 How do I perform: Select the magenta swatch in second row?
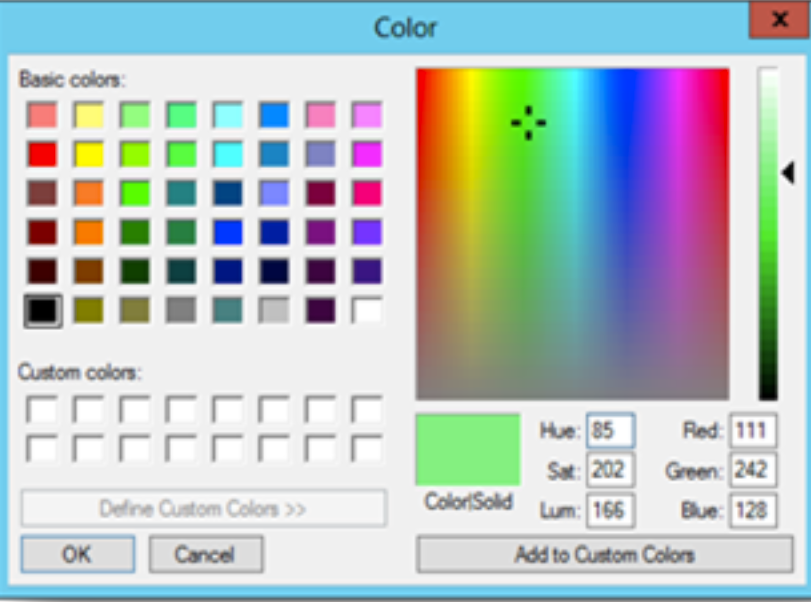click(367, 154)
